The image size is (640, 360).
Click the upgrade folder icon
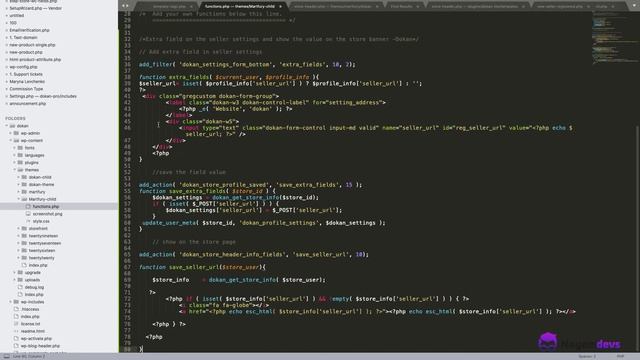(x=20, y=273)
